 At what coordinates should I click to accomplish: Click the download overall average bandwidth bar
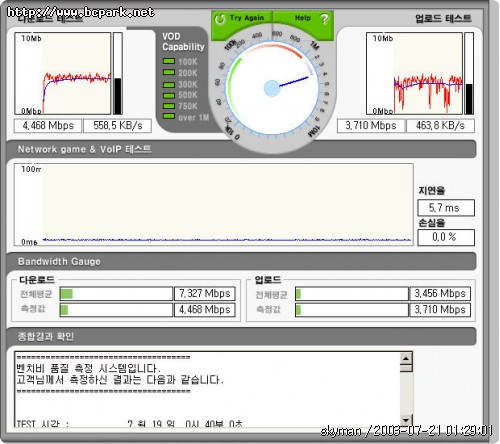pyautogui.click(x=116, y=294)
